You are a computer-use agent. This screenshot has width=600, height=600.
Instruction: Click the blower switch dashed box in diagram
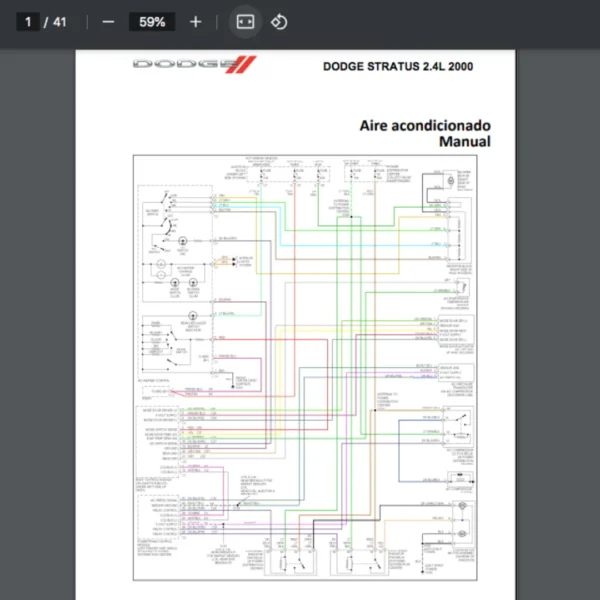pos(175,242)
